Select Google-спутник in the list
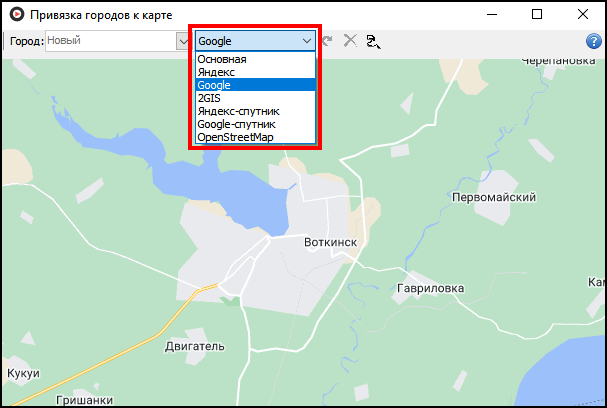607x408 pixels. pos(237,124)
